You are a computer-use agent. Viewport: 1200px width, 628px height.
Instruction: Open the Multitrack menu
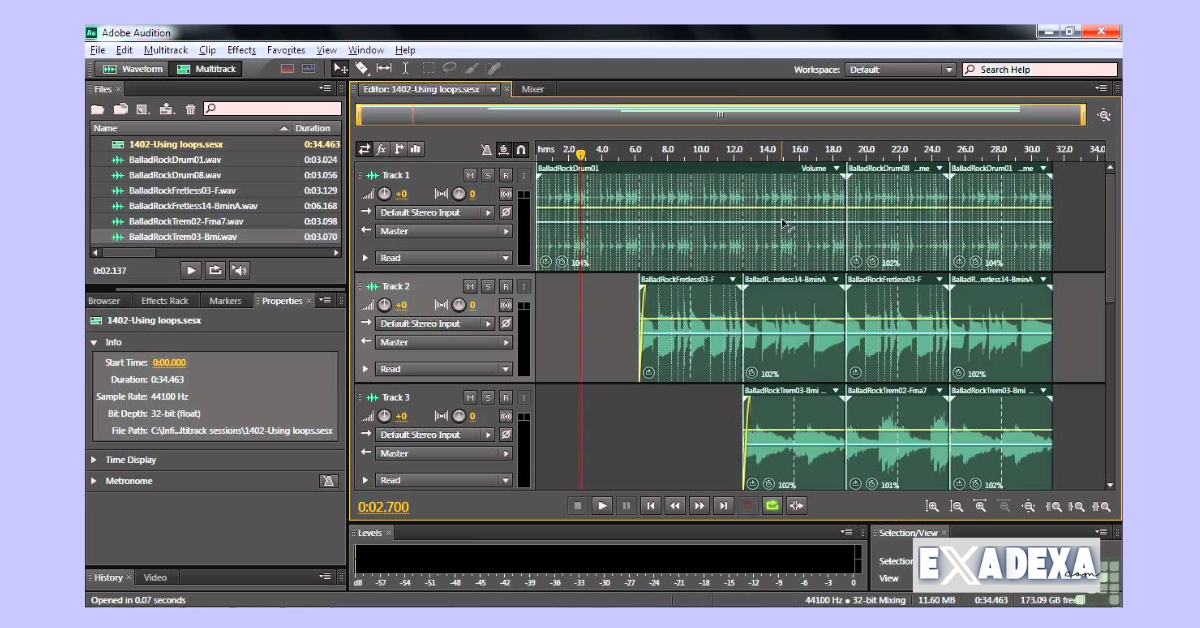click(165, 50)
